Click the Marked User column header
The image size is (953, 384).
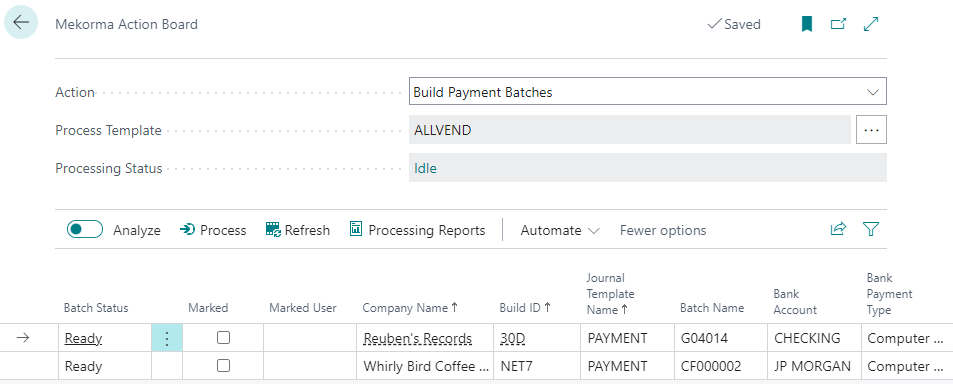coord(303,308)
